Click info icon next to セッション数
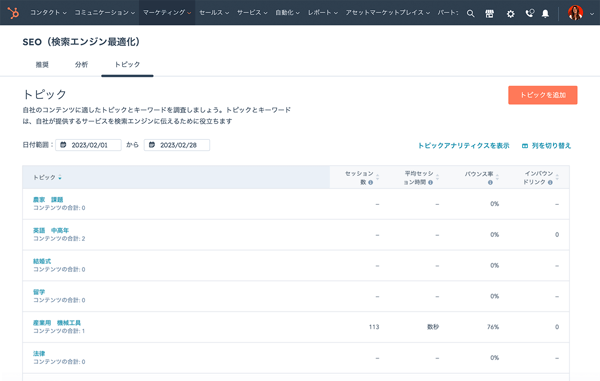The image size is (600, 381). (x=370, y=182)
